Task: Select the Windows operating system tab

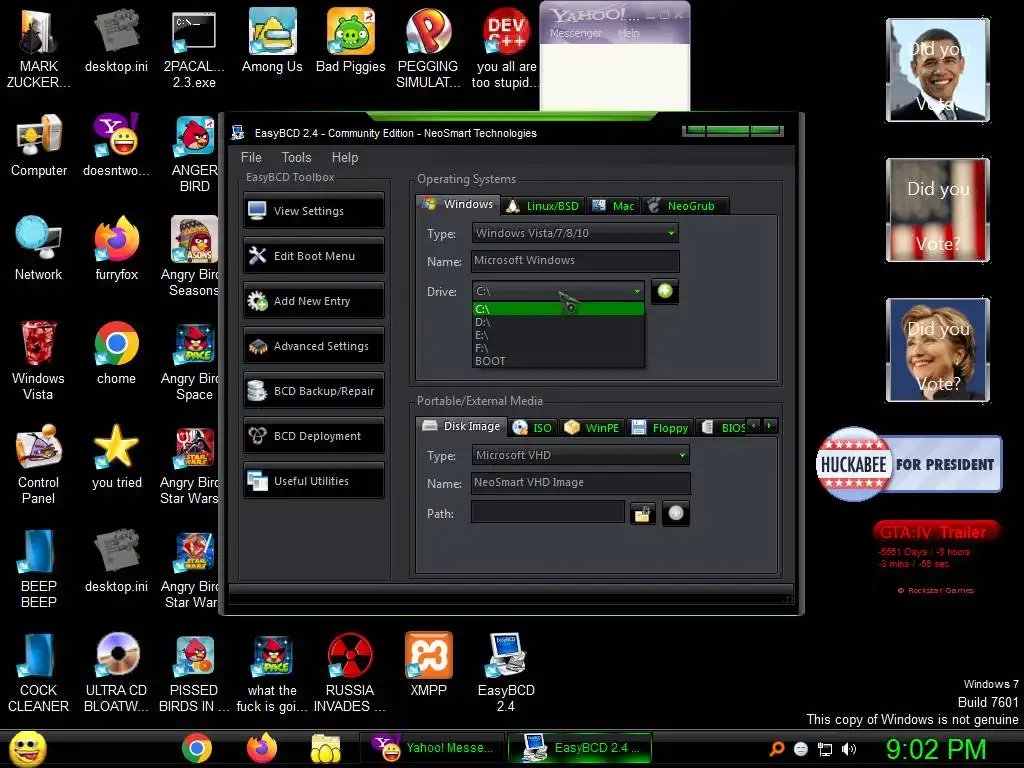Action: tap(458, 204)
